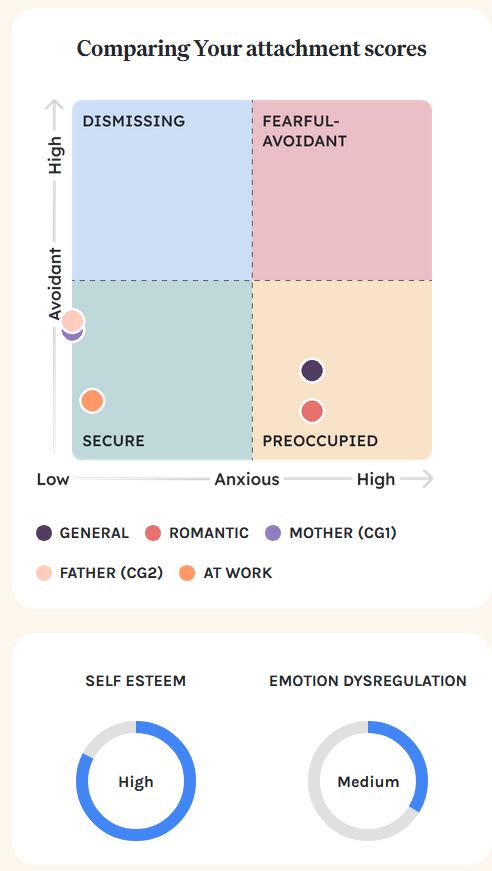Click the Self Esteem High donut chart
Screen dimensions: 492x871
pos(136,781)
